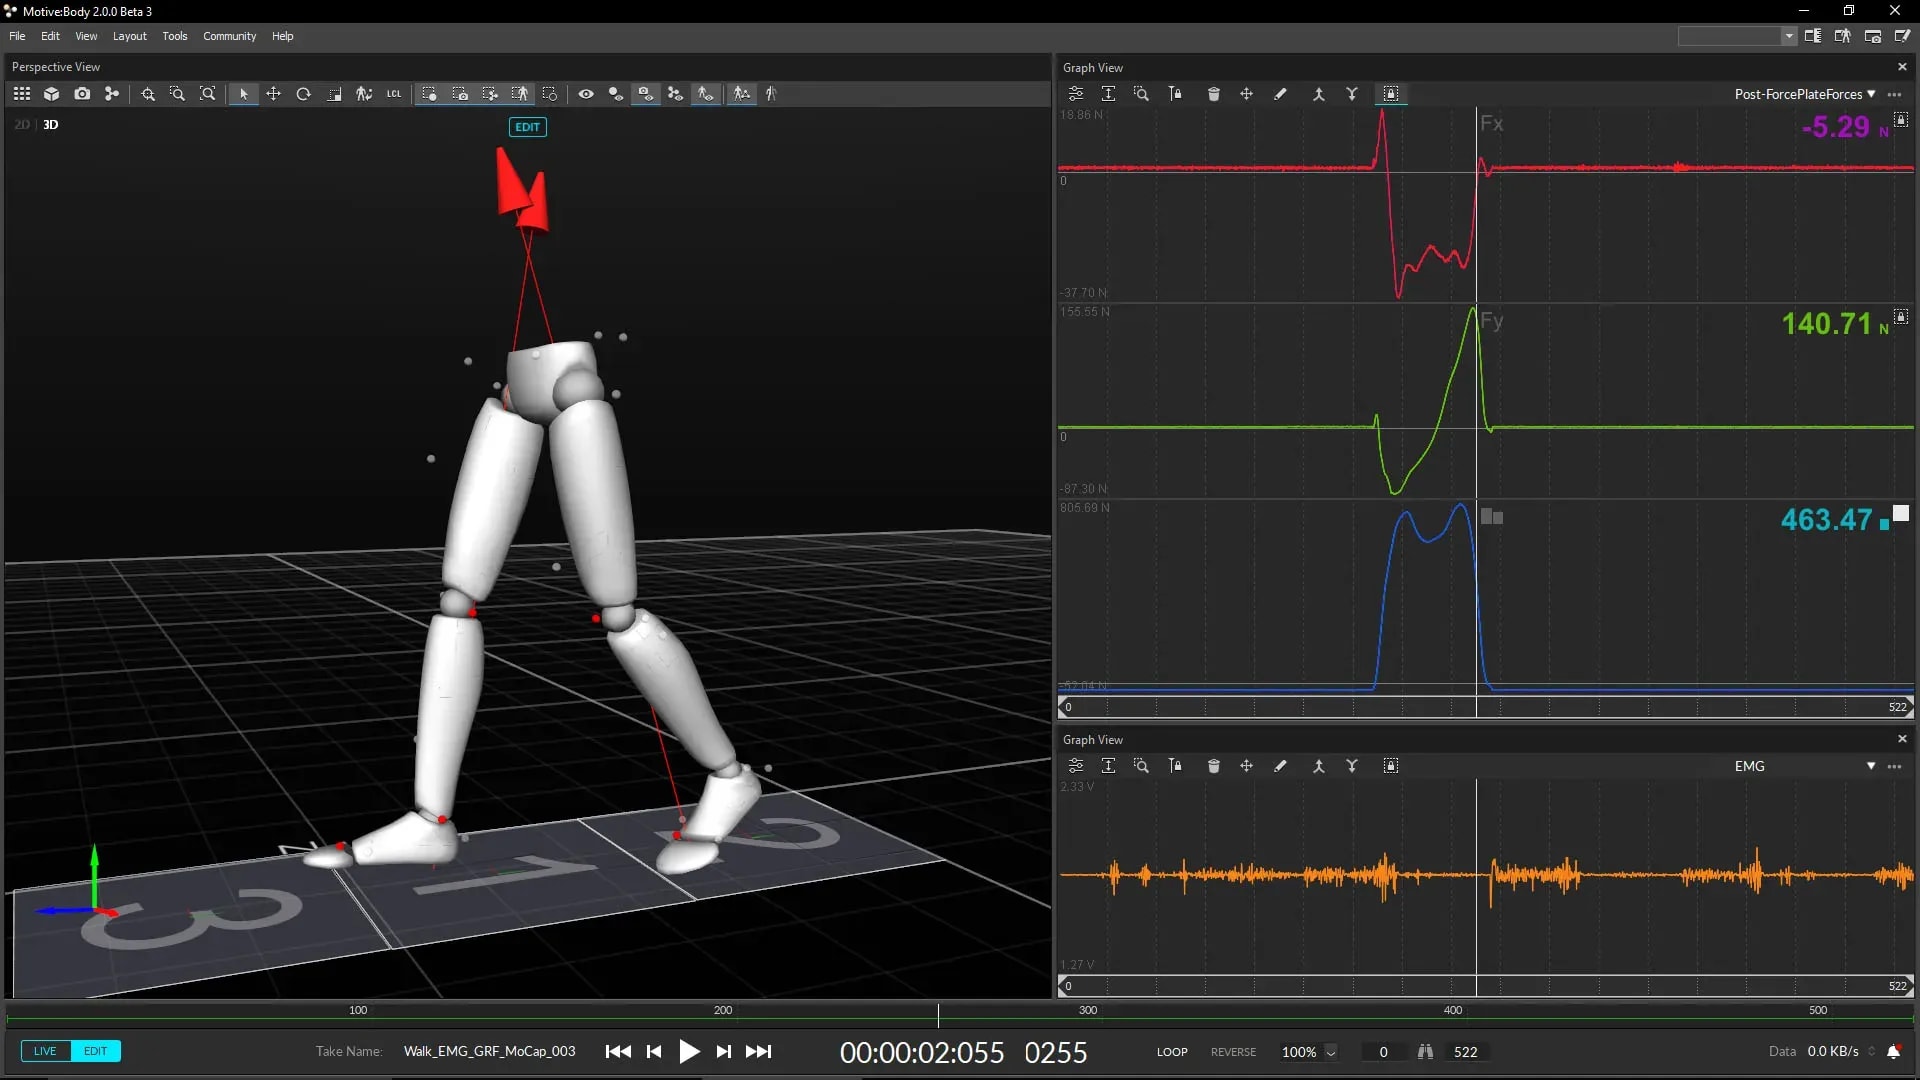The image size is (1920, 1080).
Task: Click the REVERSE playback button
Action: click(1233, 1052)
